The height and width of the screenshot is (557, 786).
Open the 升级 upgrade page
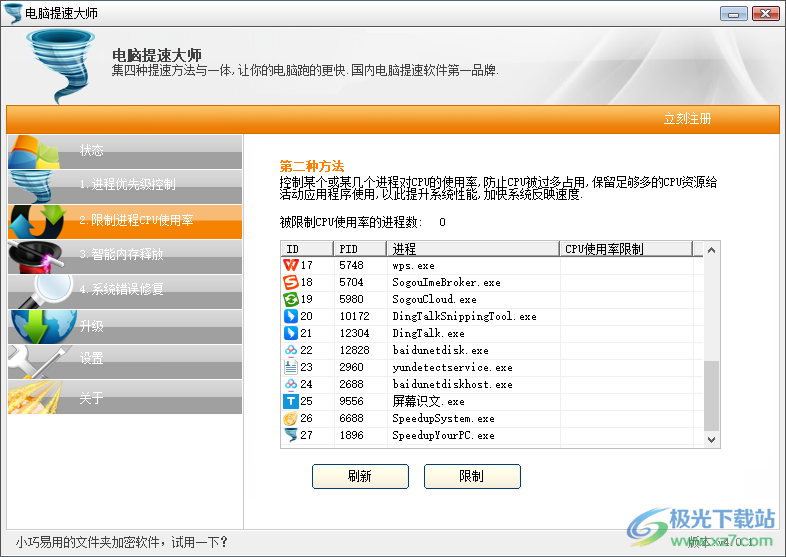(125, 325)
